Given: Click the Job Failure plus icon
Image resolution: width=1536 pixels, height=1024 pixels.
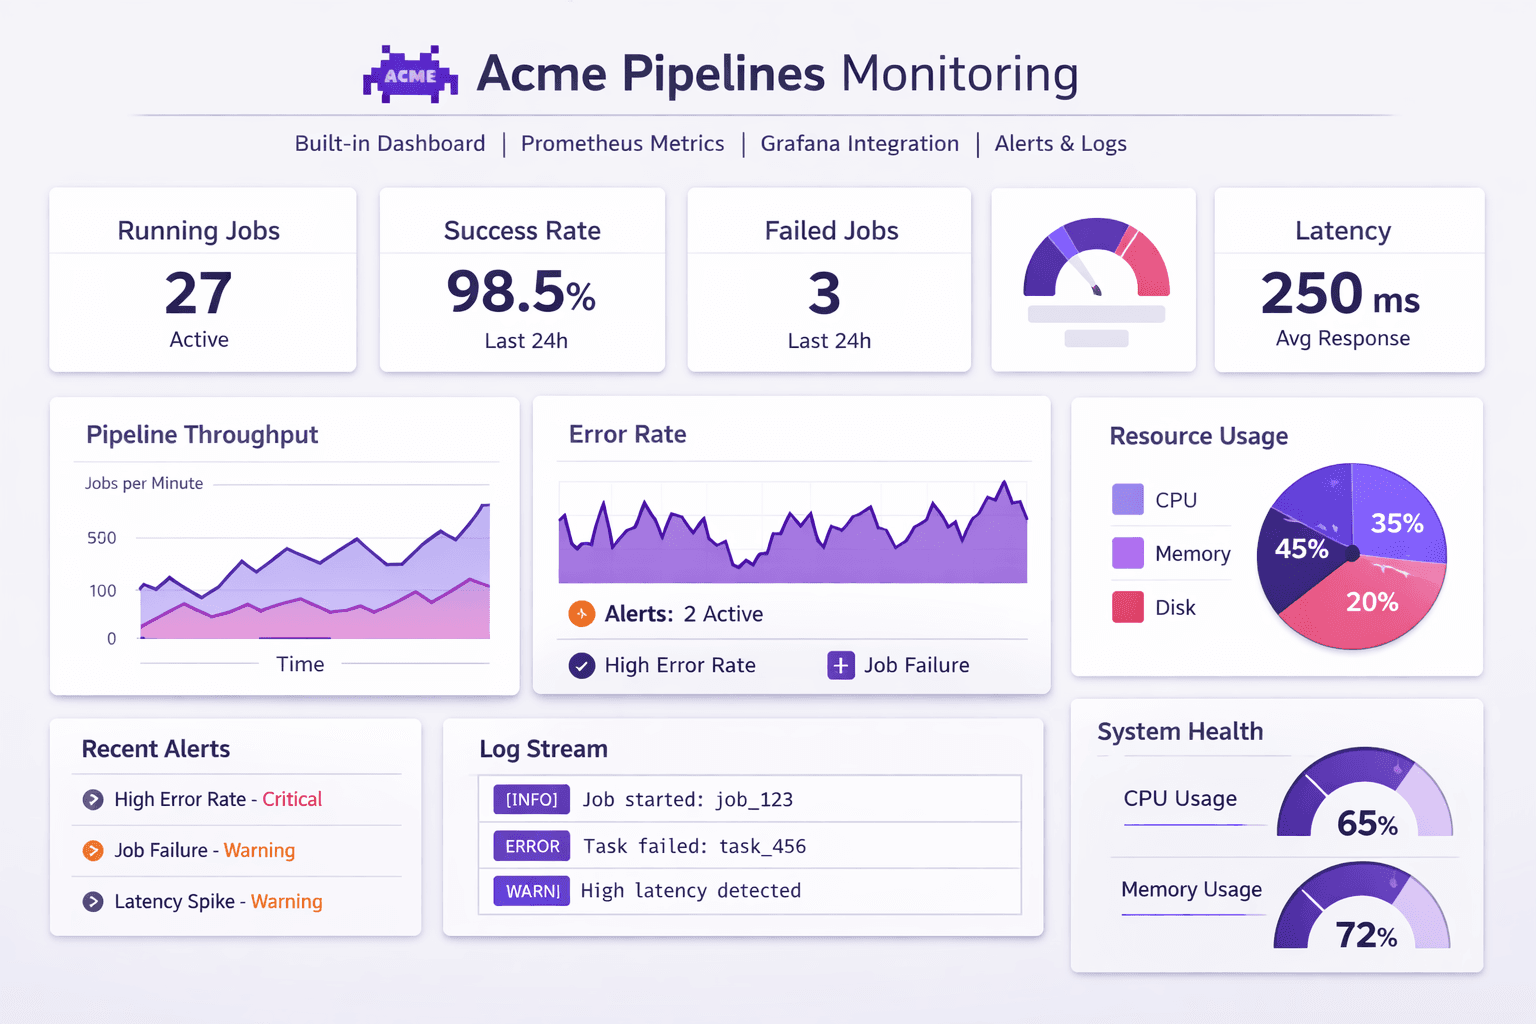Looking at the screenshot, I should (x=841, y=665).
